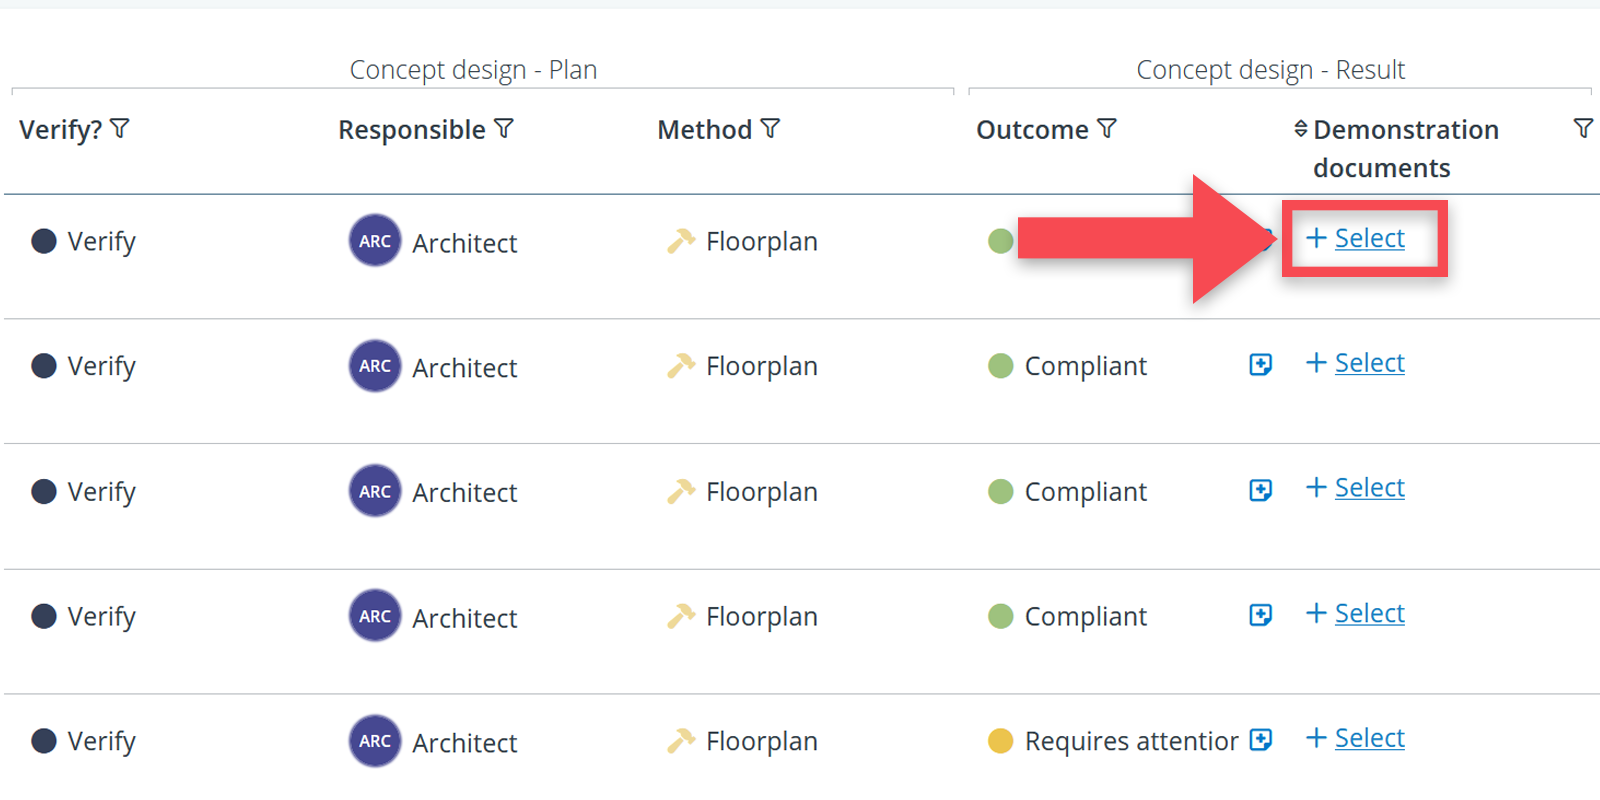Click the Demonstration documents filter icon

[x=1583, y=129]
